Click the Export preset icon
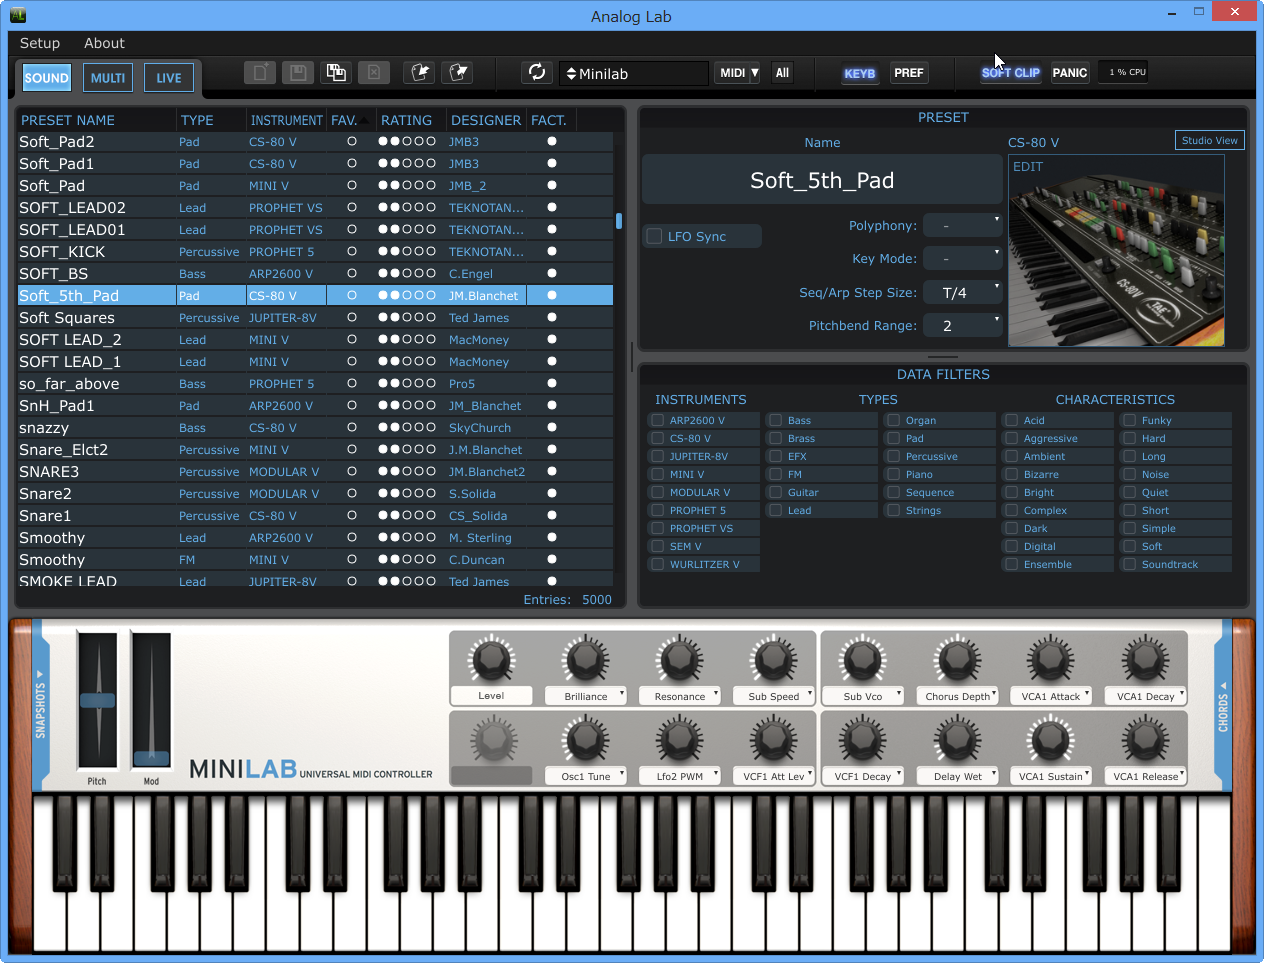Viewport: 1264px width, 963px height. (x=458, y=72)
